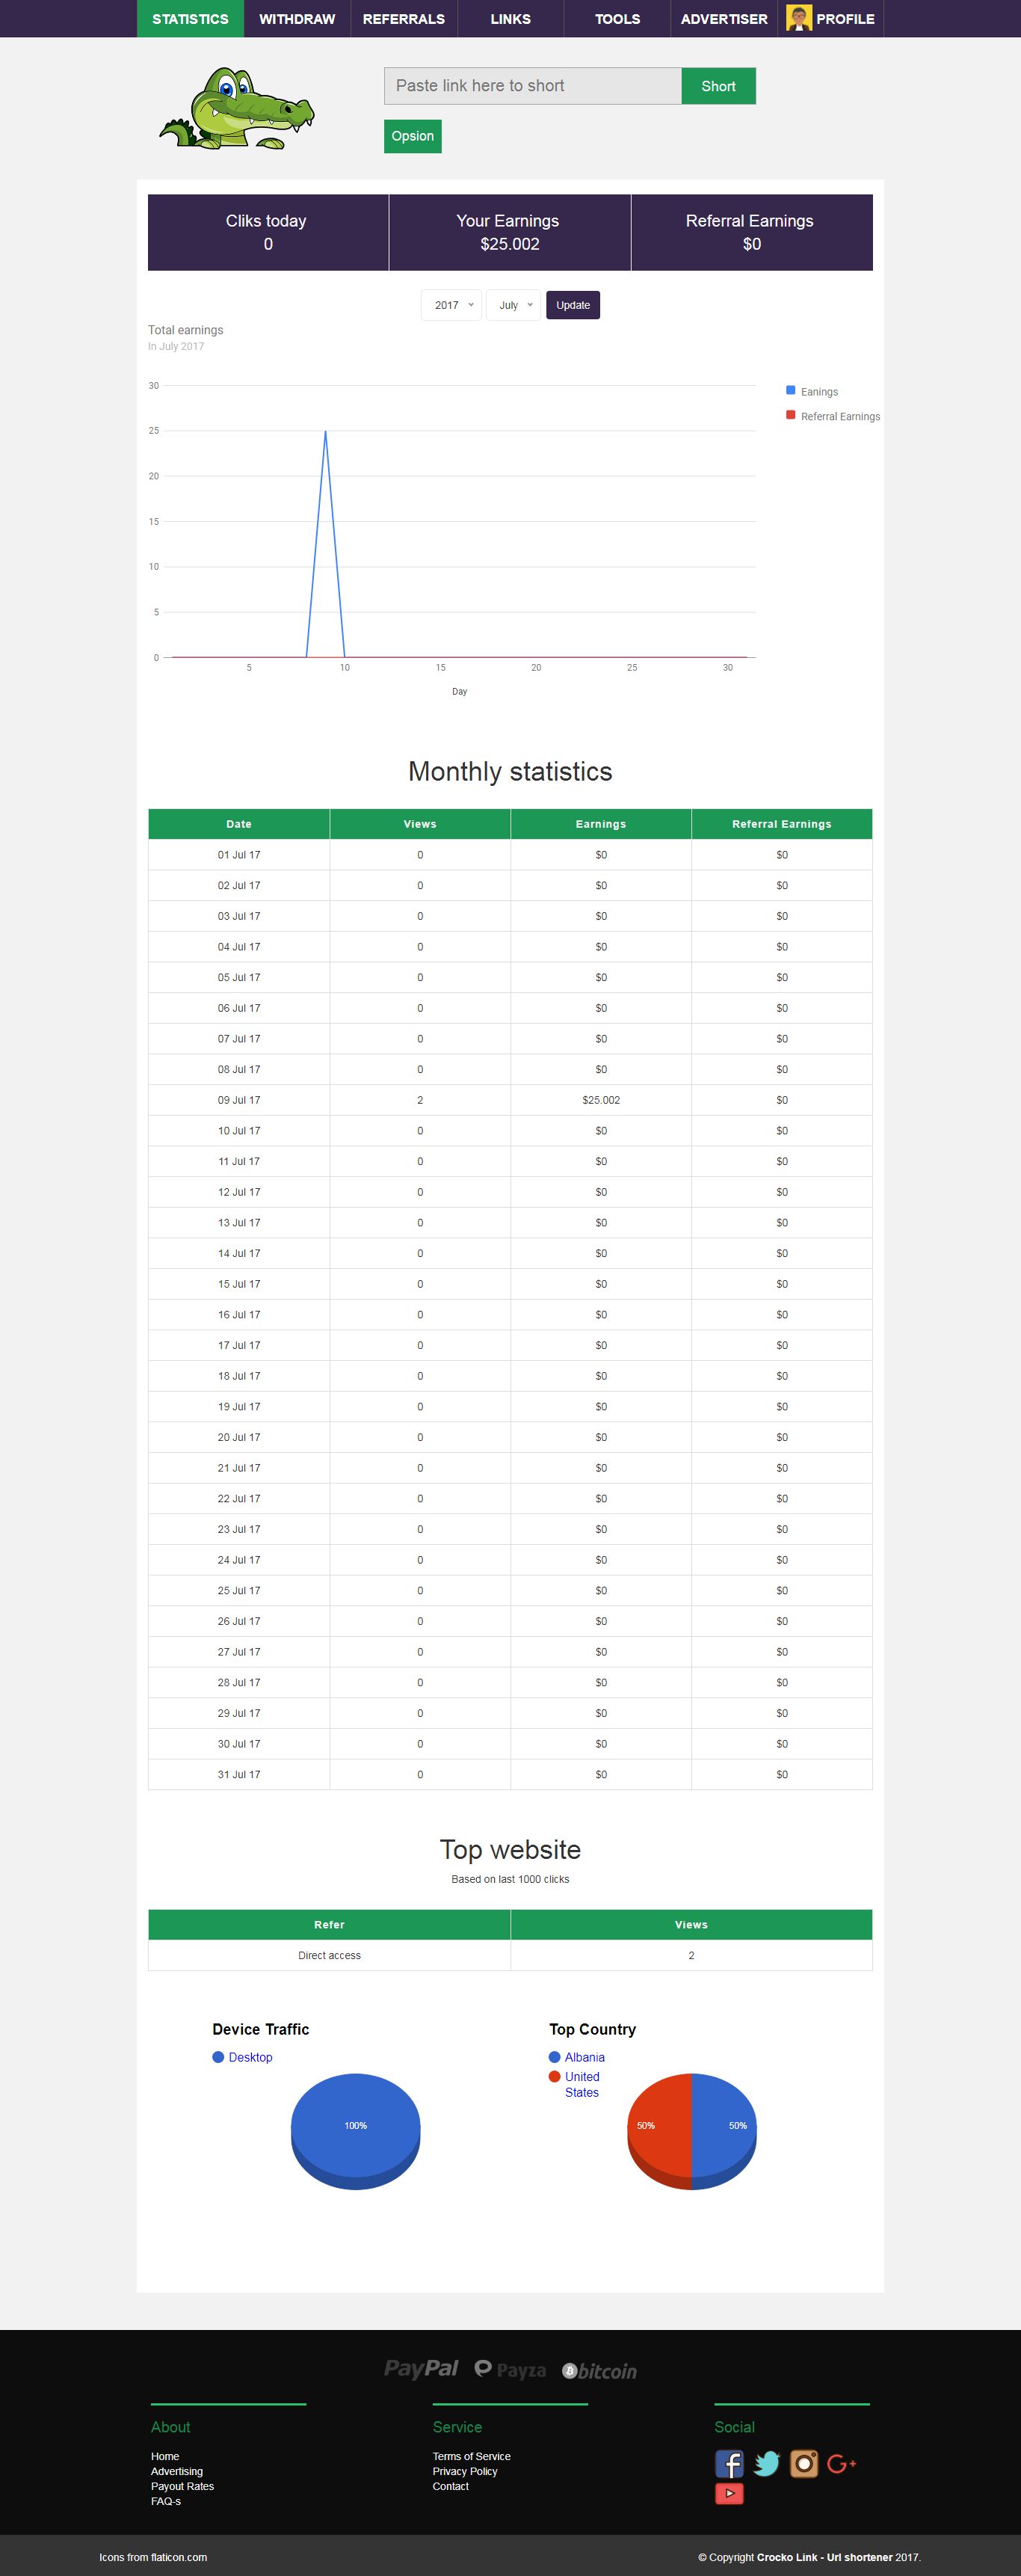Viewport: 1021px width, 2576px height.
Task: Open the 2017 year dropdown
Action: coord(452,305)
